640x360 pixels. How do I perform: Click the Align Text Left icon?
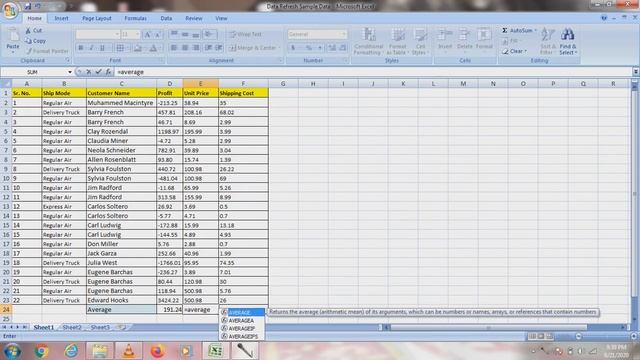click(174, 48)
